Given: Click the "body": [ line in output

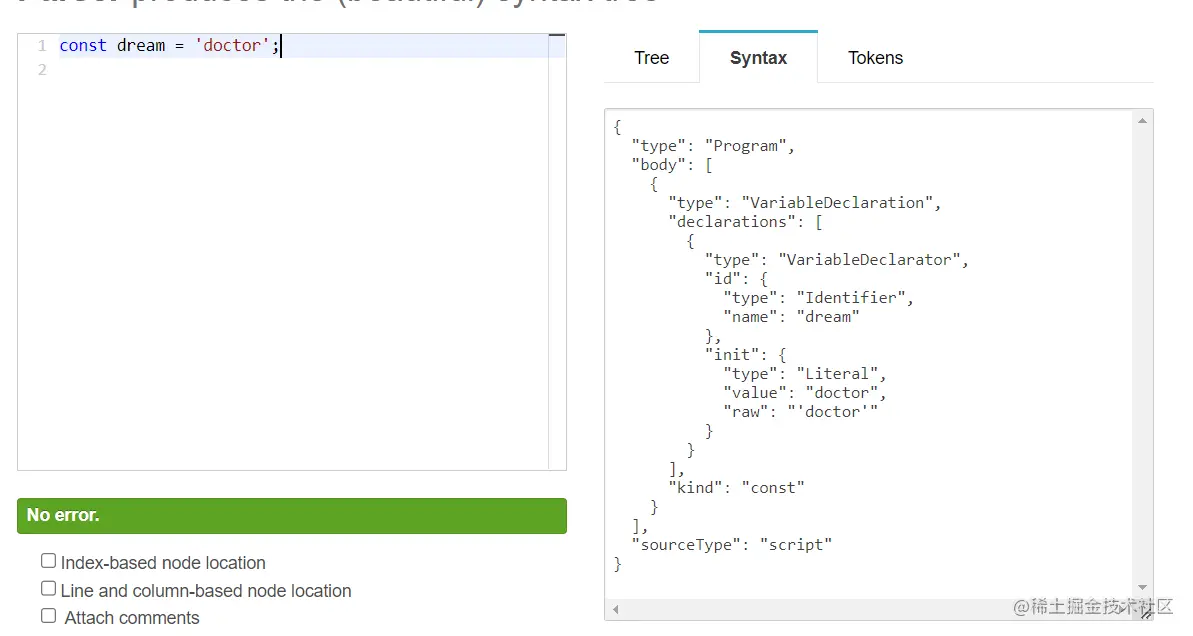Looking at the screenshot, I should pyautogui.click(x=672, y=165).
